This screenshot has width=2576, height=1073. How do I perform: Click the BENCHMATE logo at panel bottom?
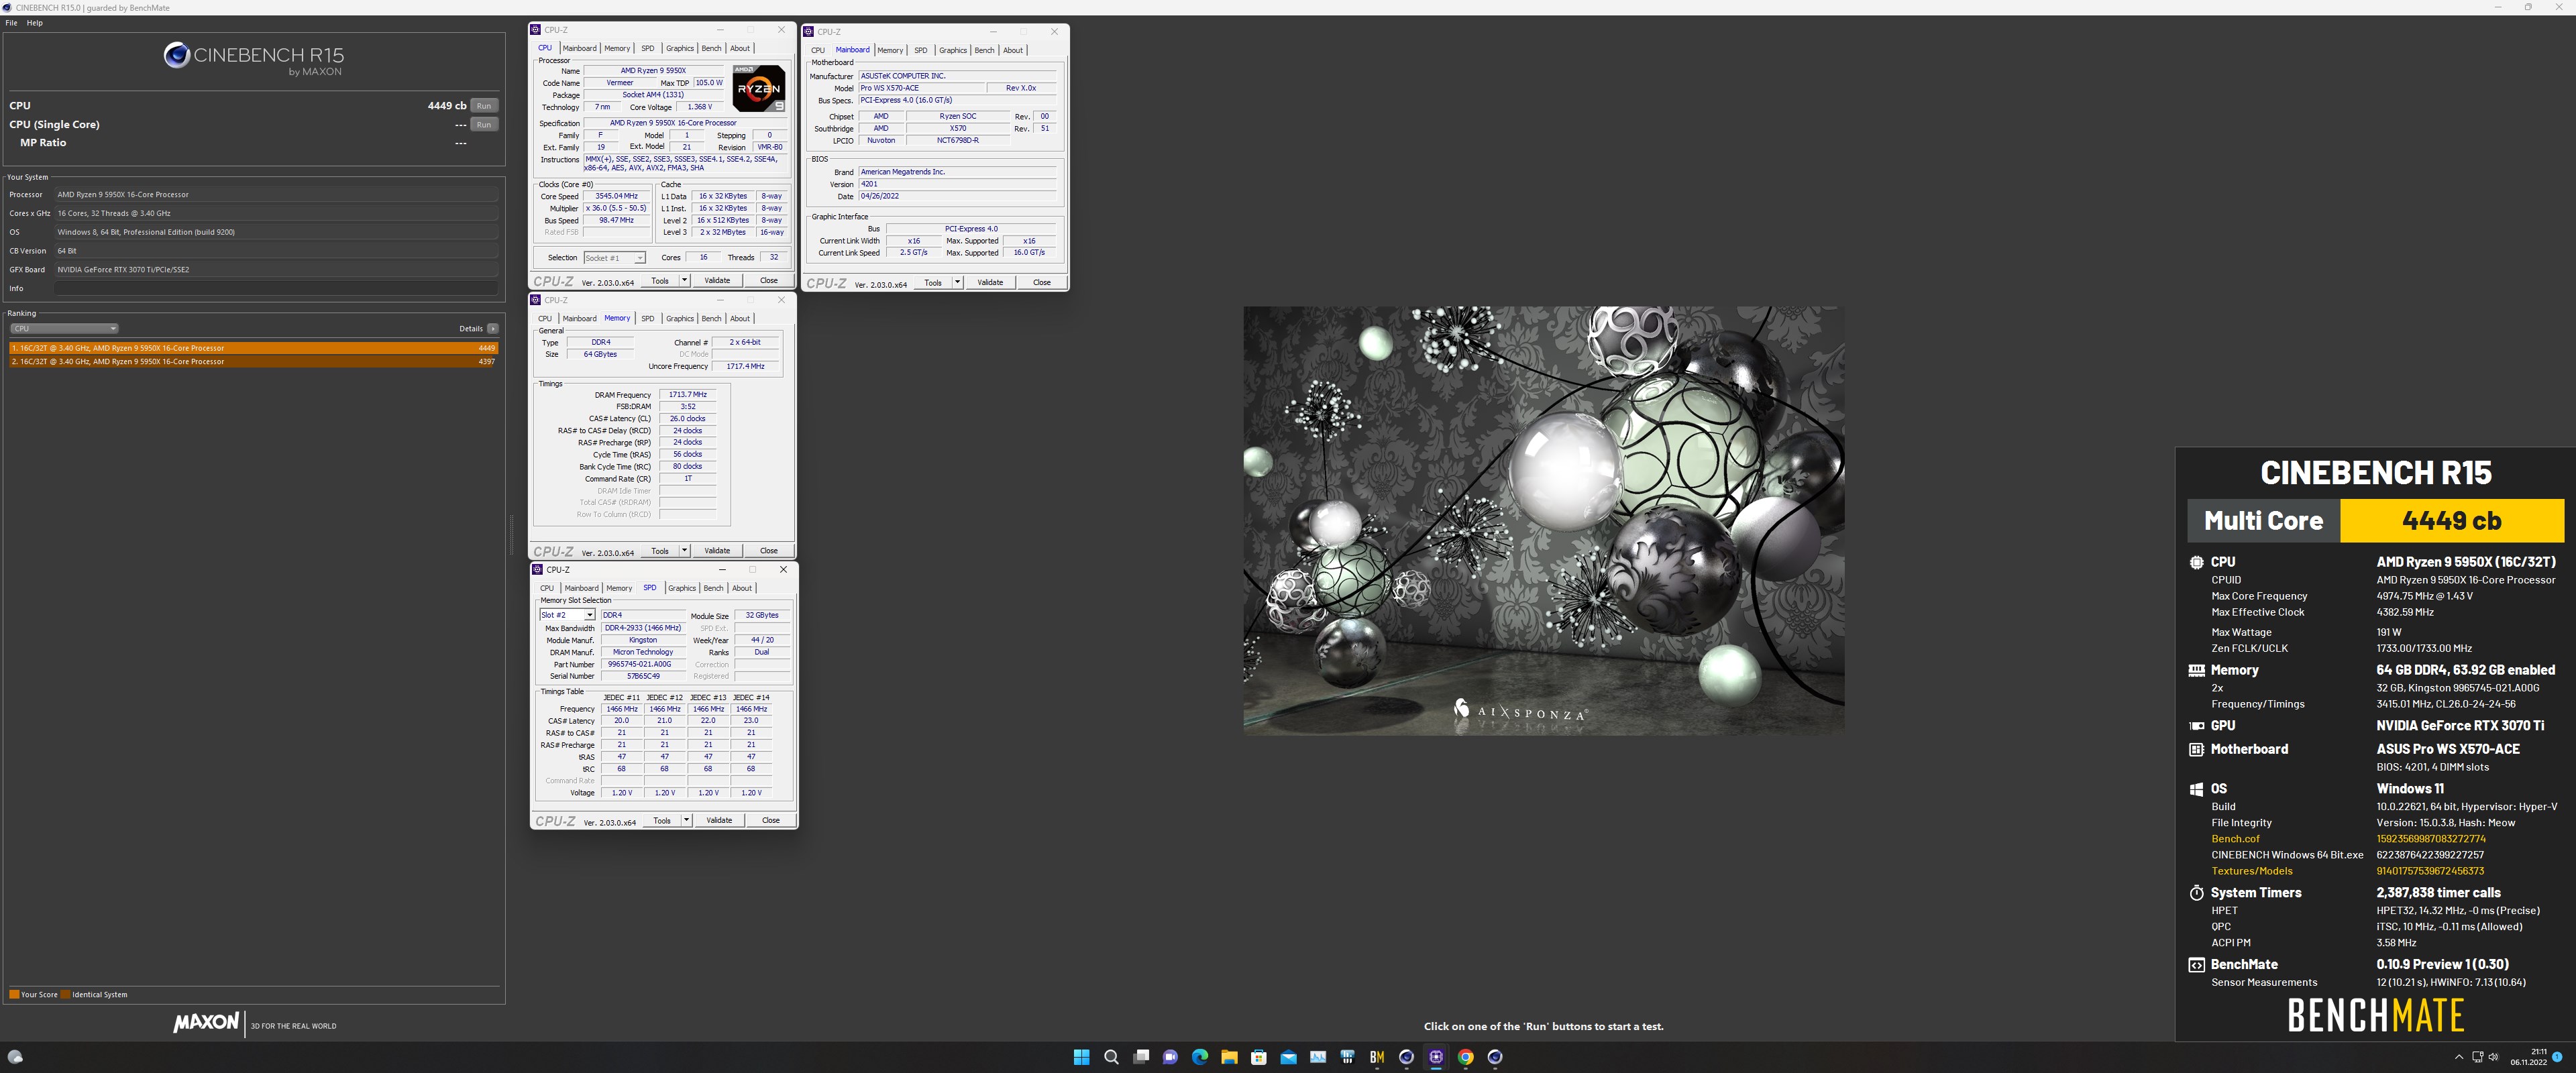(2375, 1016)
